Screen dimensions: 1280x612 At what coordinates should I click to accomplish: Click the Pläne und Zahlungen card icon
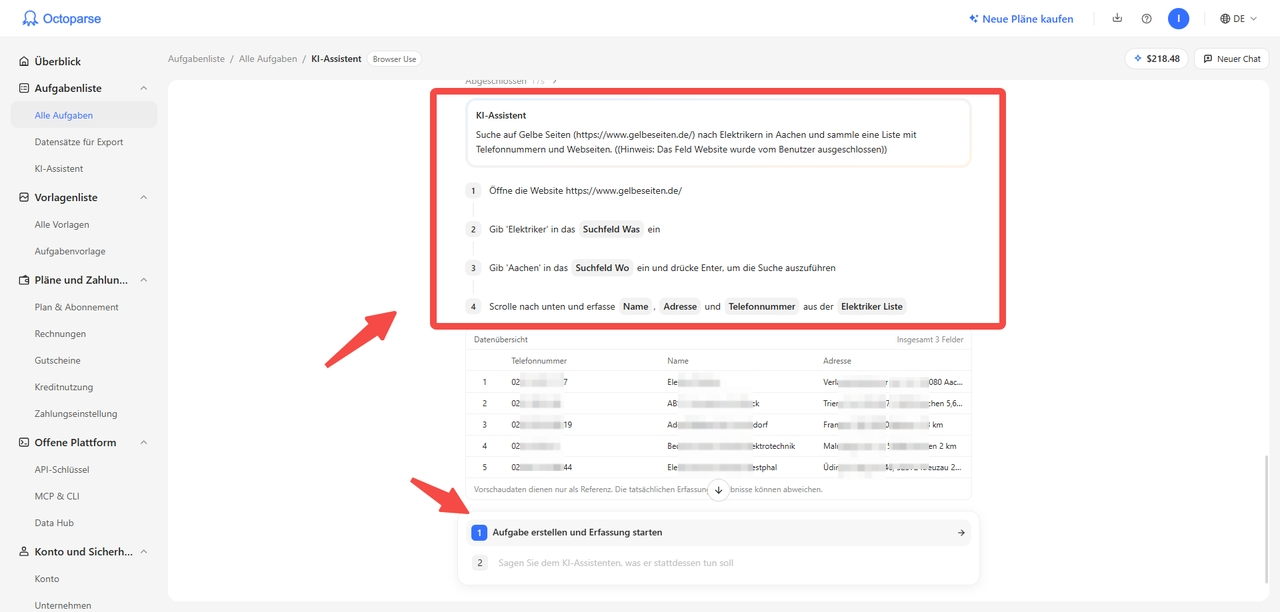tap(24, 280)
